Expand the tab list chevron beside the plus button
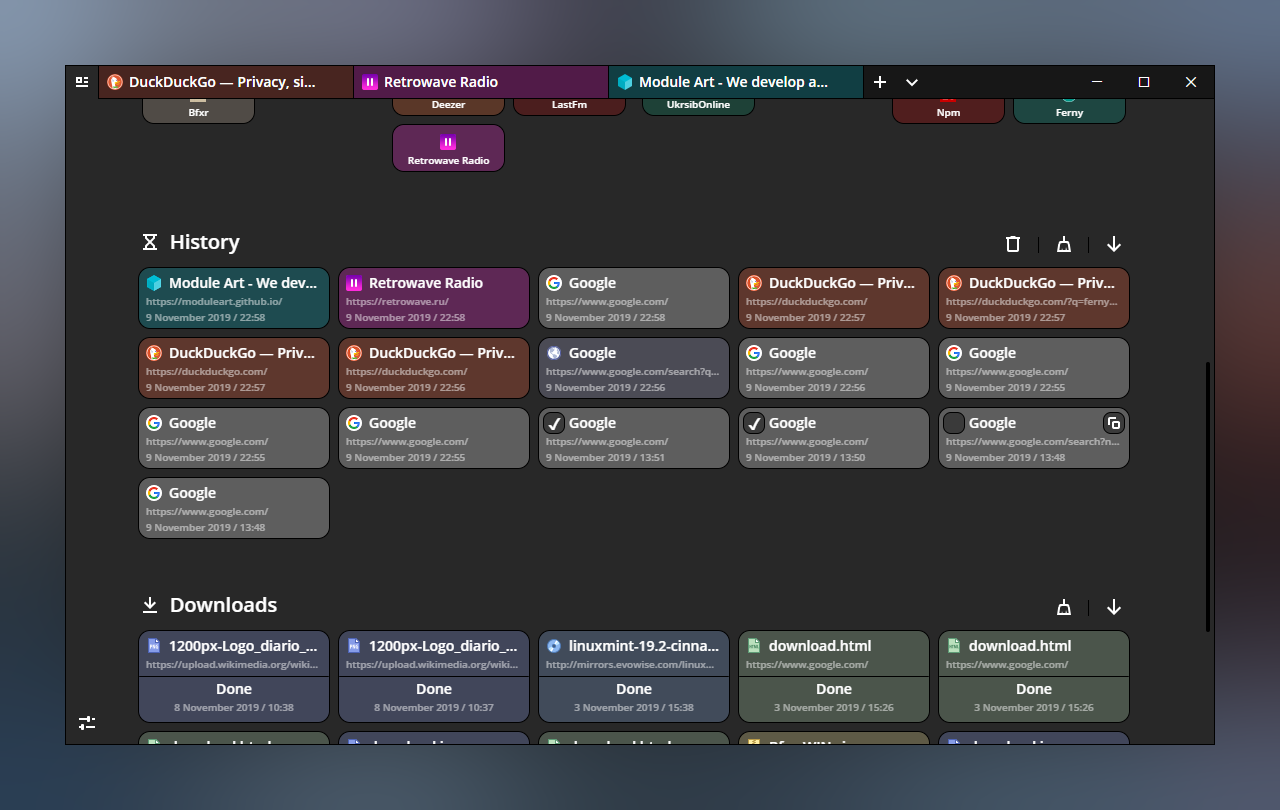 (x=912, y=82)
